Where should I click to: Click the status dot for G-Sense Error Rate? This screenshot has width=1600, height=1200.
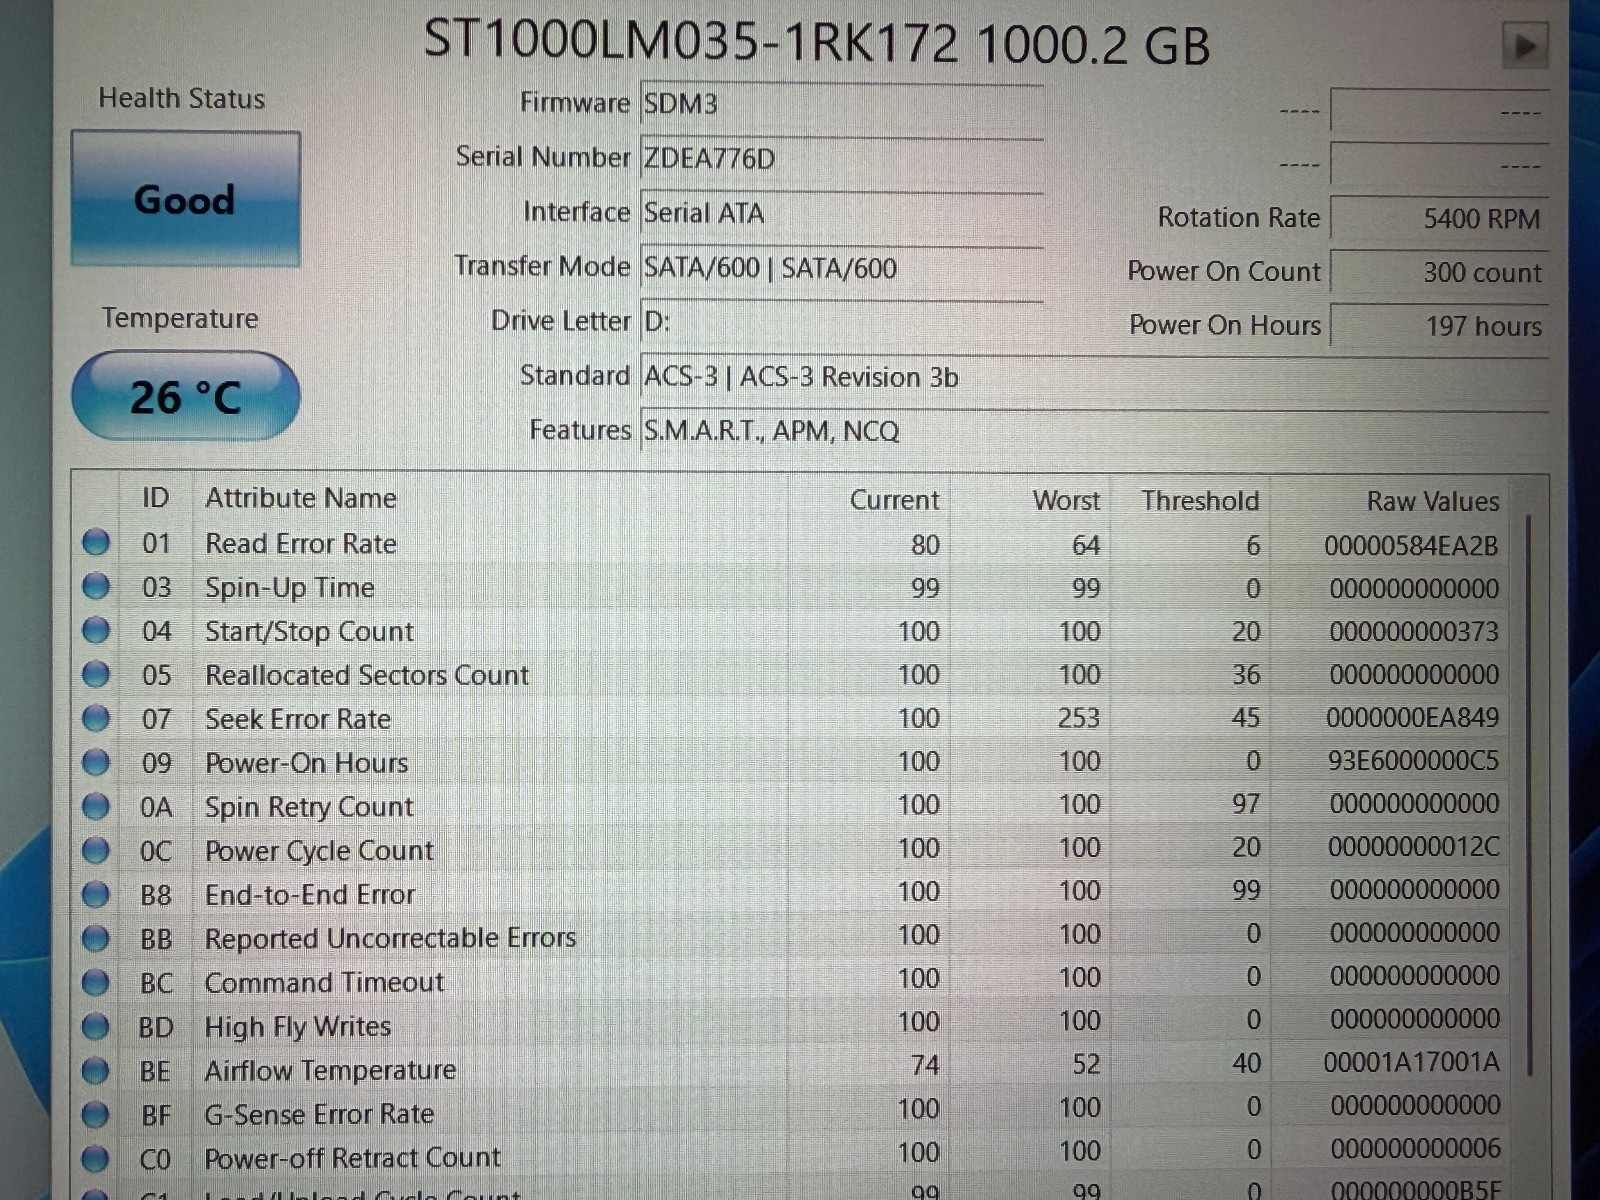(96, 1115)
